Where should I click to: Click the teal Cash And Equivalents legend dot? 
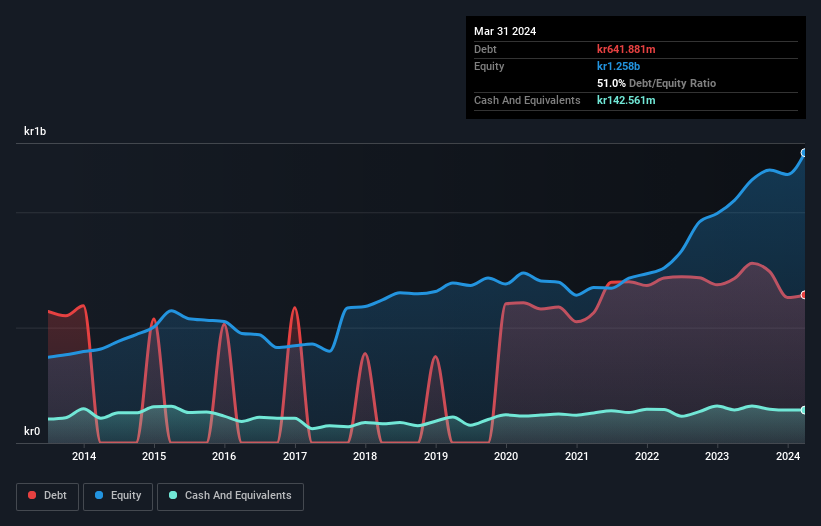pos(173,495)
